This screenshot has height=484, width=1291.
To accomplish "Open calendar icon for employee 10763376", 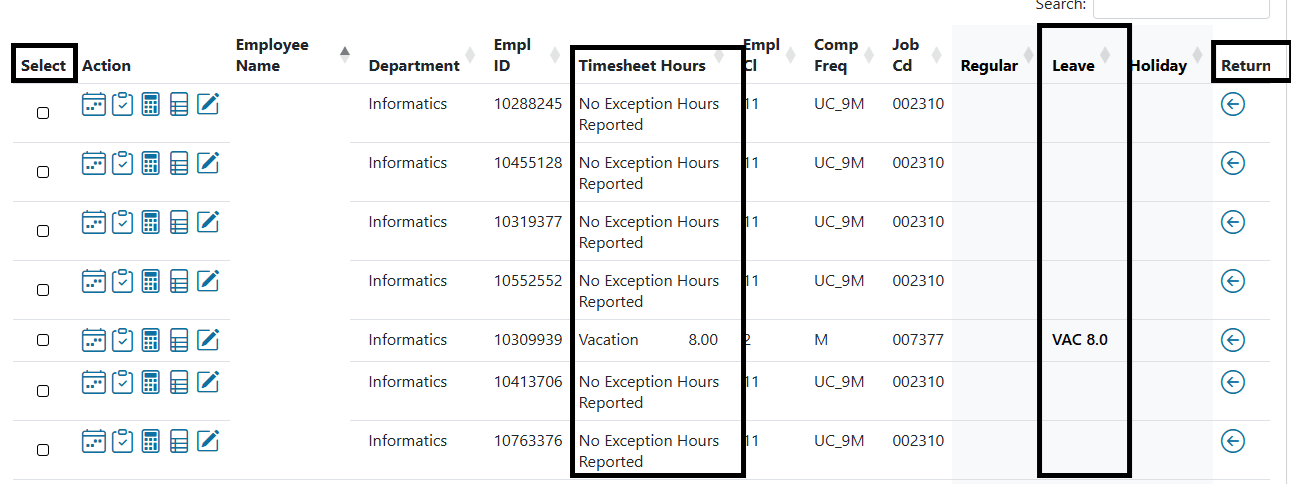I will click(93, 441).
